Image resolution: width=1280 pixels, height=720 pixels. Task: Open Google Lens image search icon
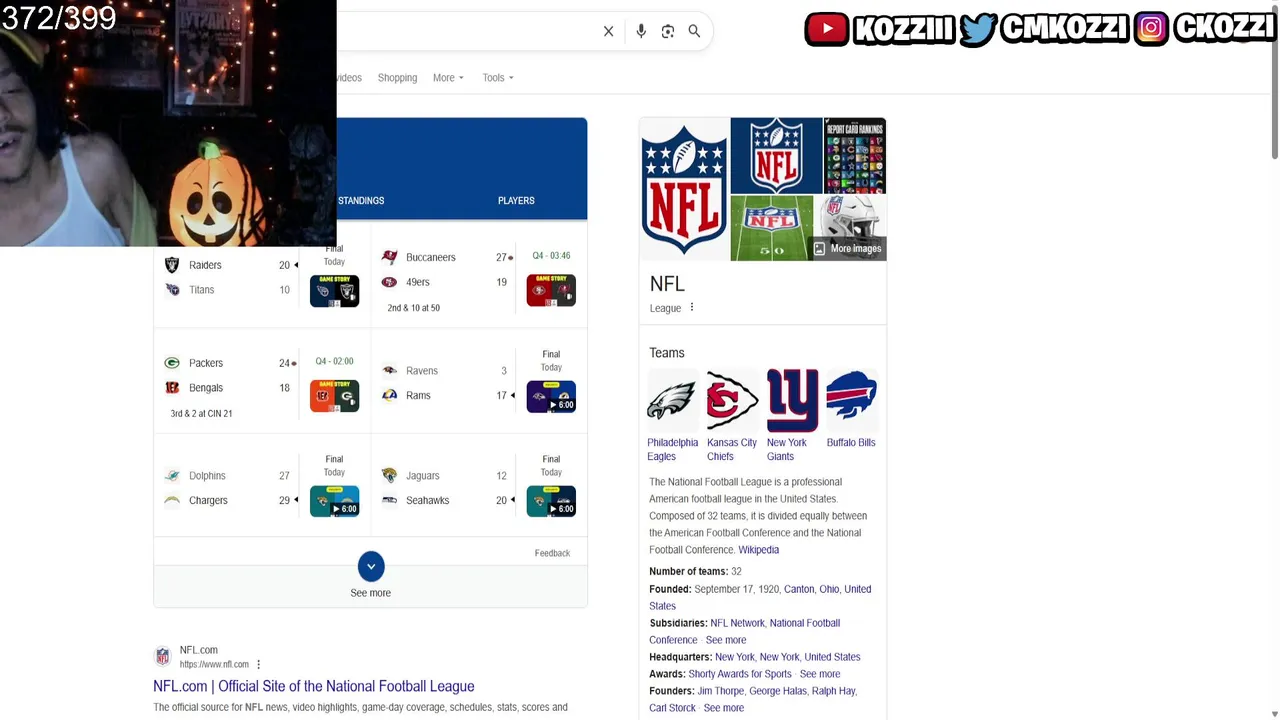[x=668, y=31]
